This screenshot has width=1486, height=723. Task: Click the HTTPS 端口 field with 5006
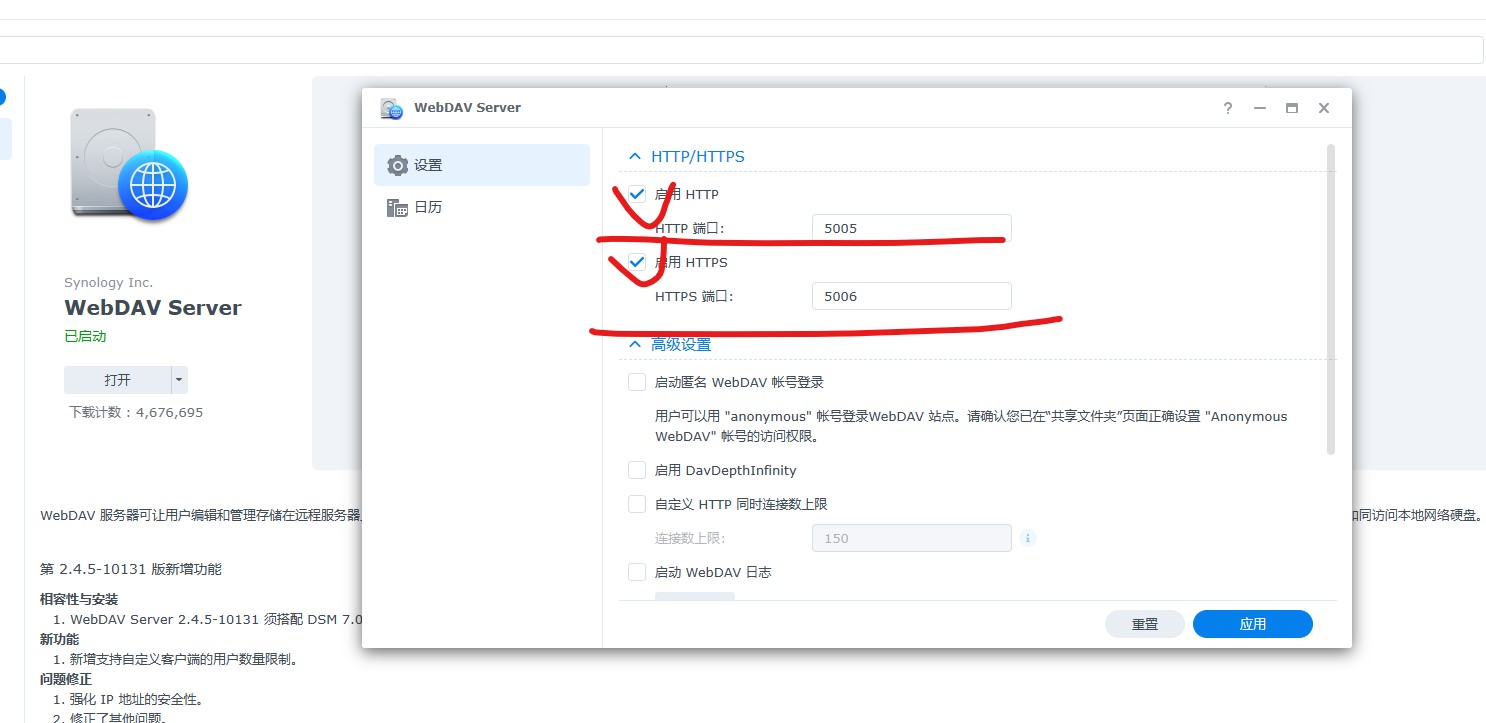[x=912, y=296]
